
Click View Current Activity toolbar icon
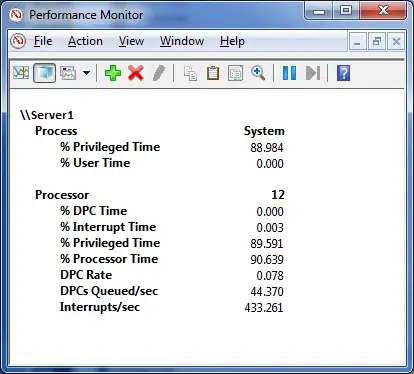click(x=21, y=73)
